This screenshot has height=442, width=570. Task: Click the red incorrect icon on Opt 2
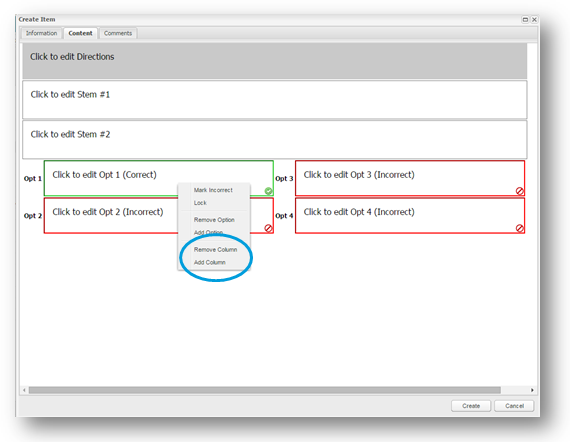(x=268, y=228)
